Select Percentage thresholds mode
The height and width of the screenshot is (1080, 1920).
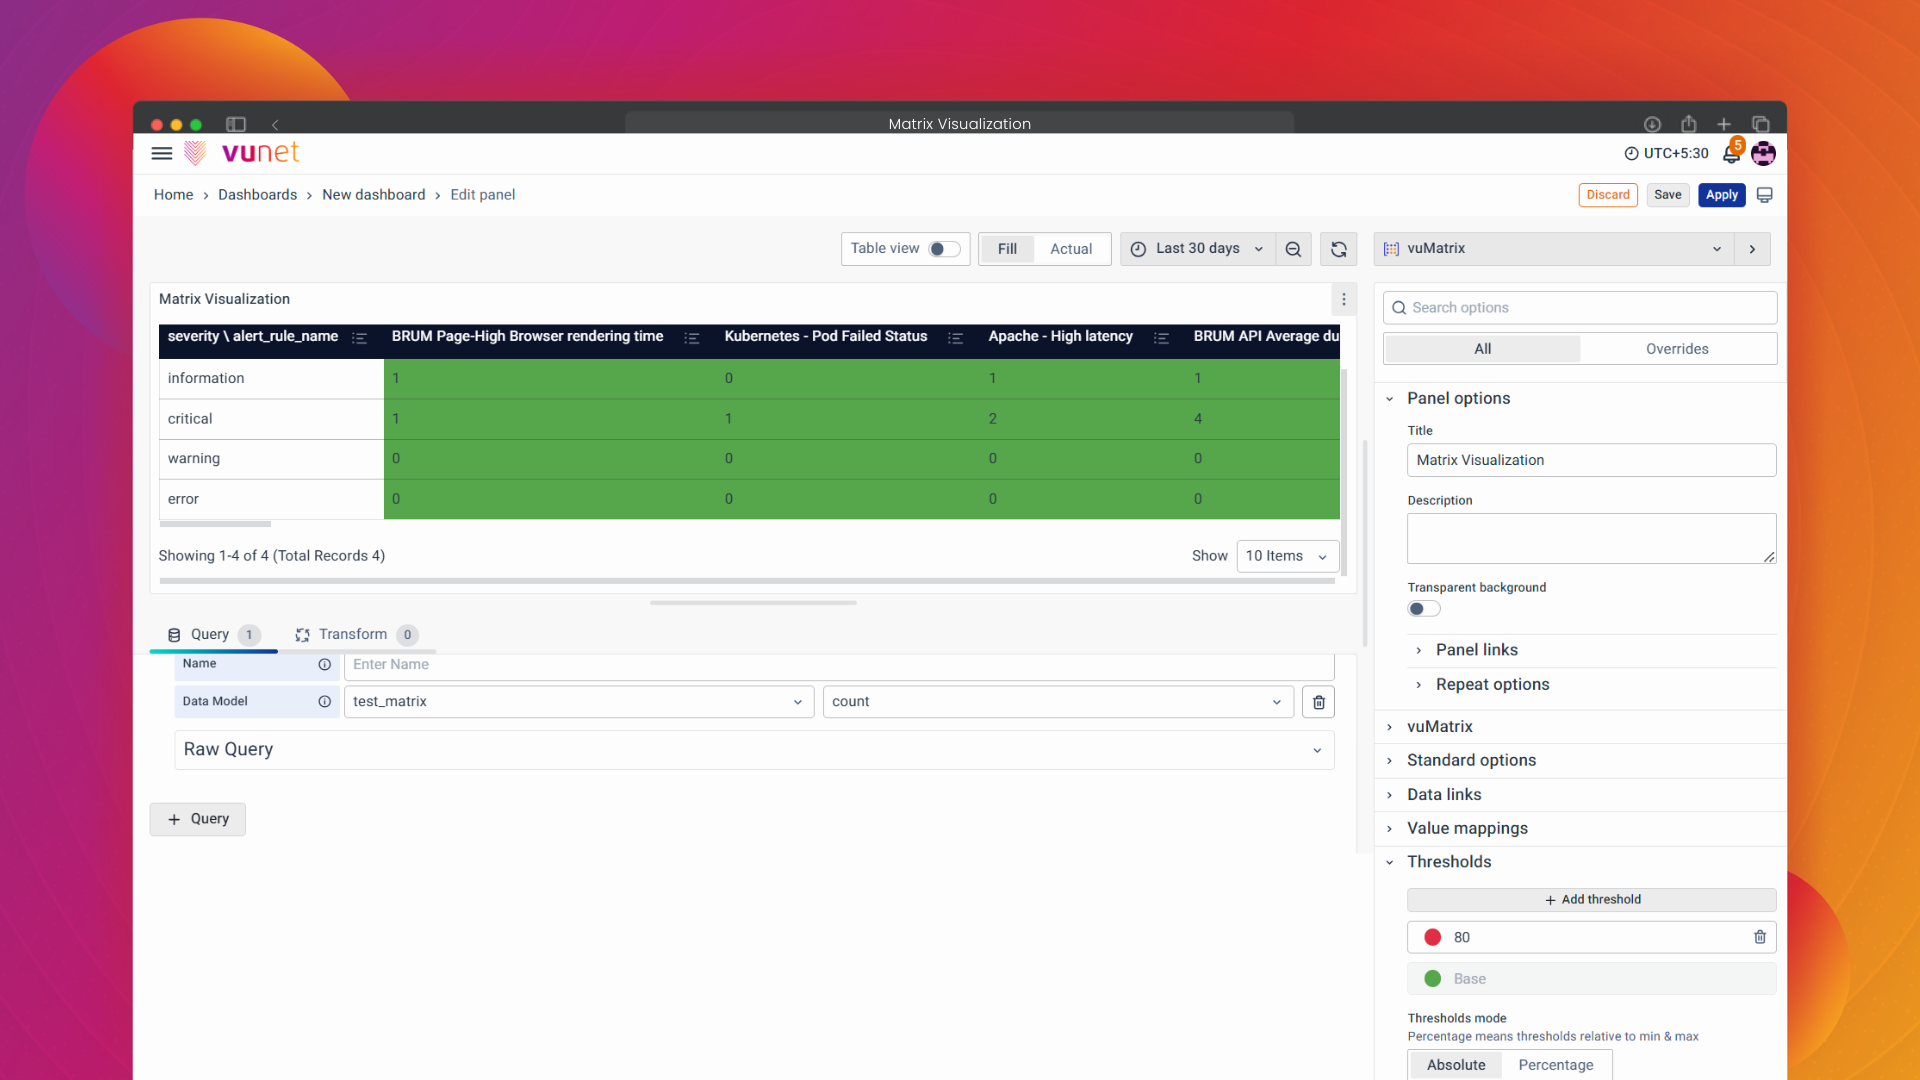coord(1555,1065)
